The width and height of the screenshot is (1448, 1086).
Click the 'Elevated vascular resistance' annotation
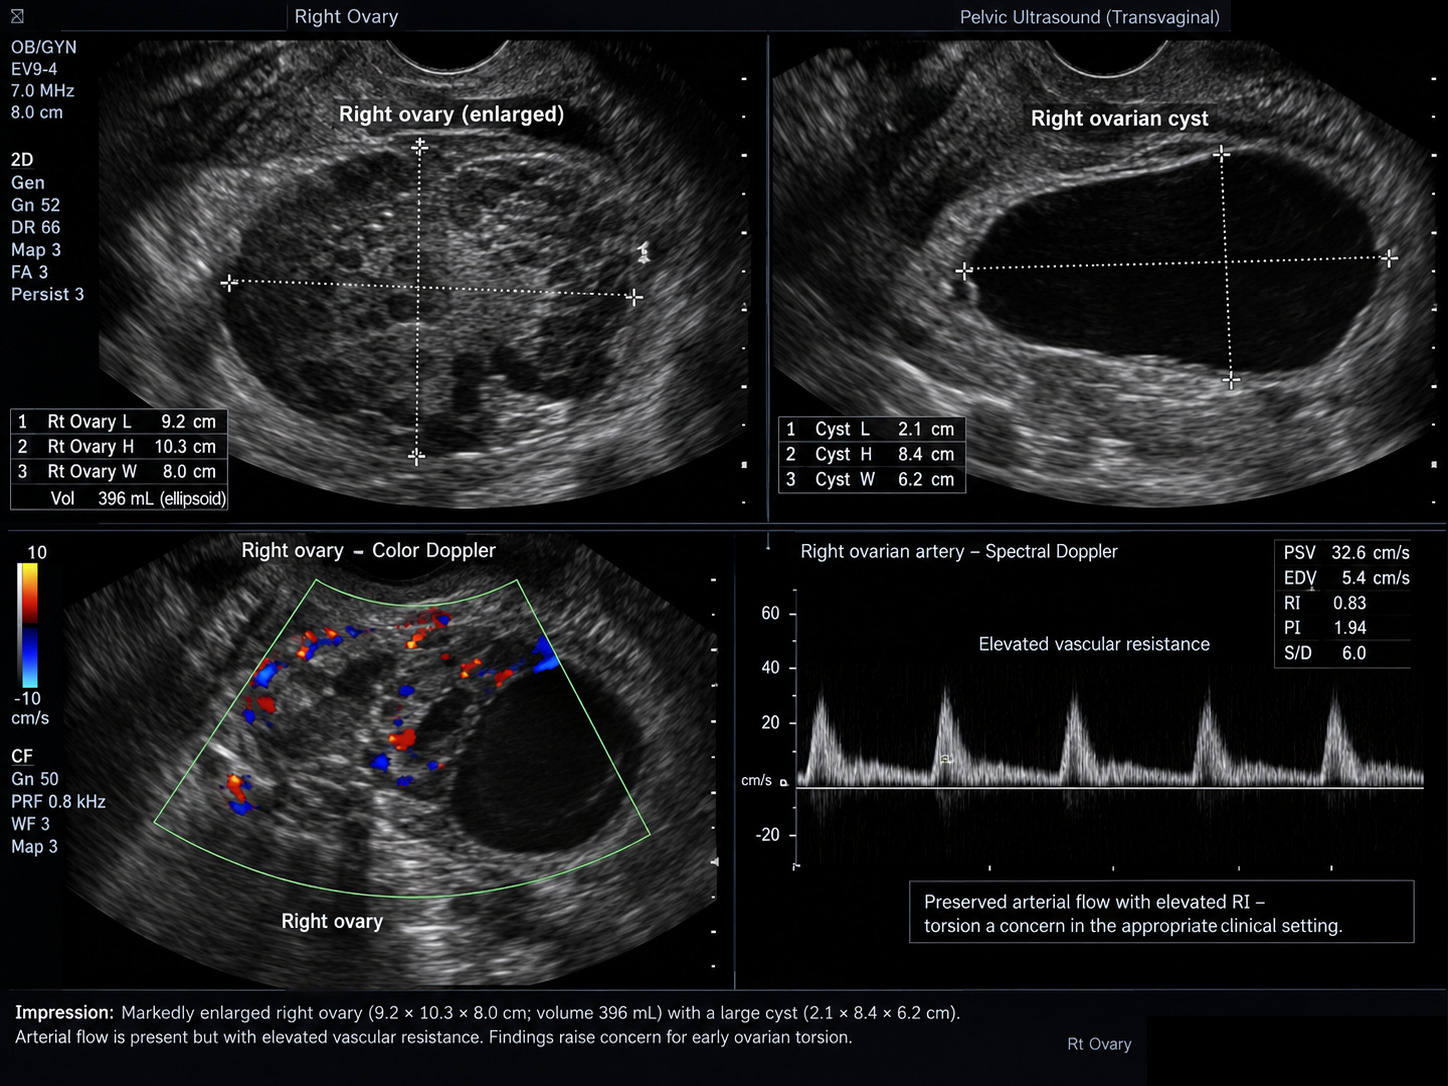pyautogui.click(x=1094, y=644)
